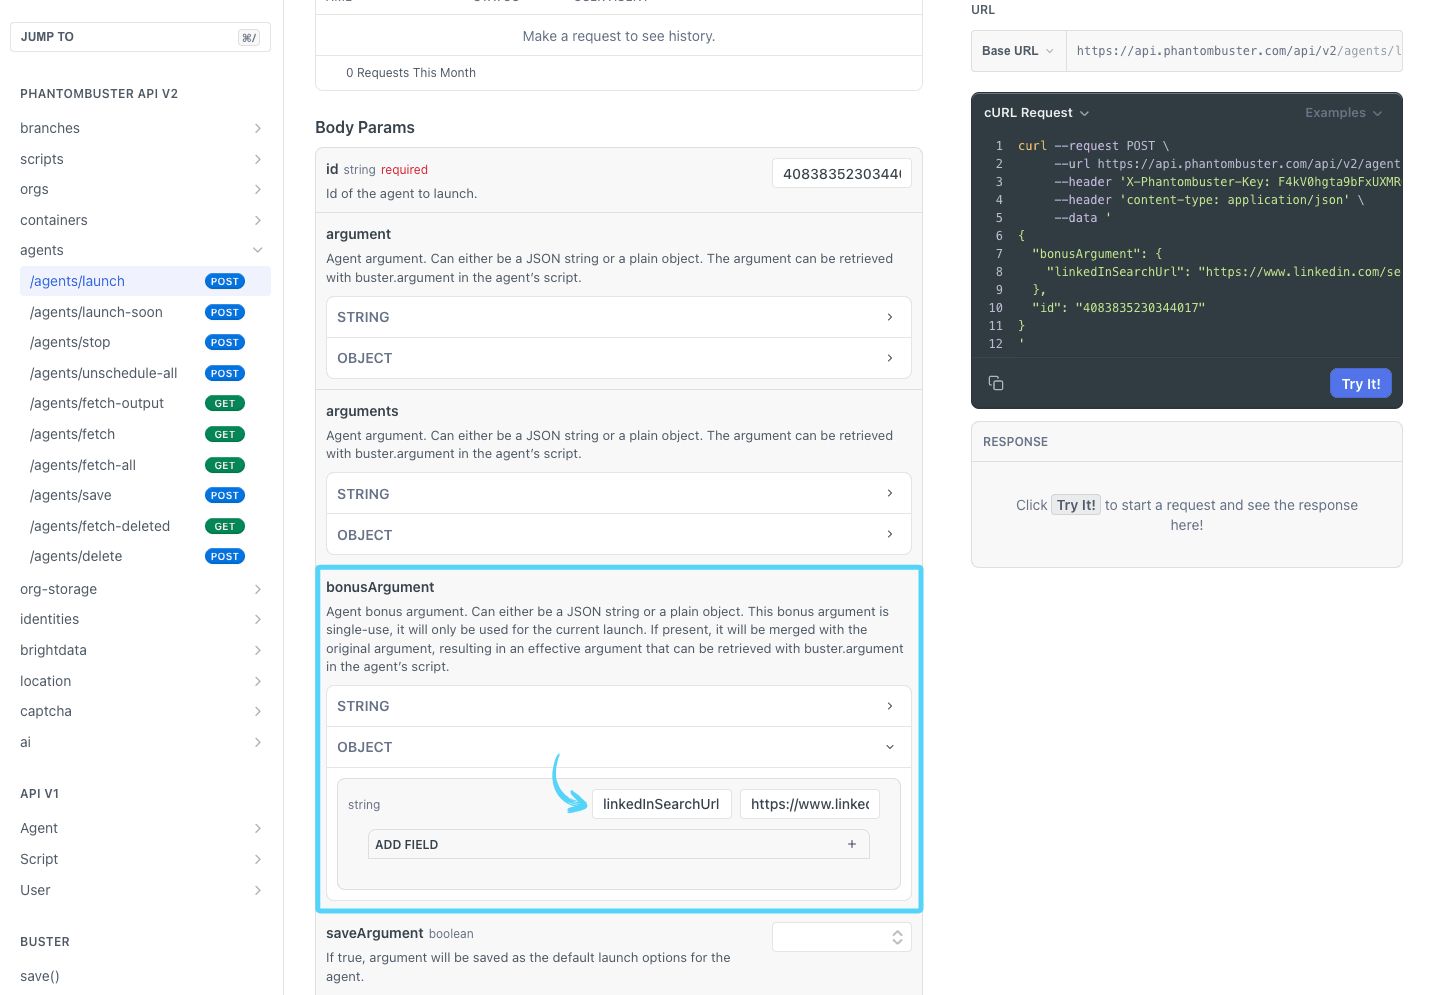Open the /agents/stop endpoint

pos(145,342)
